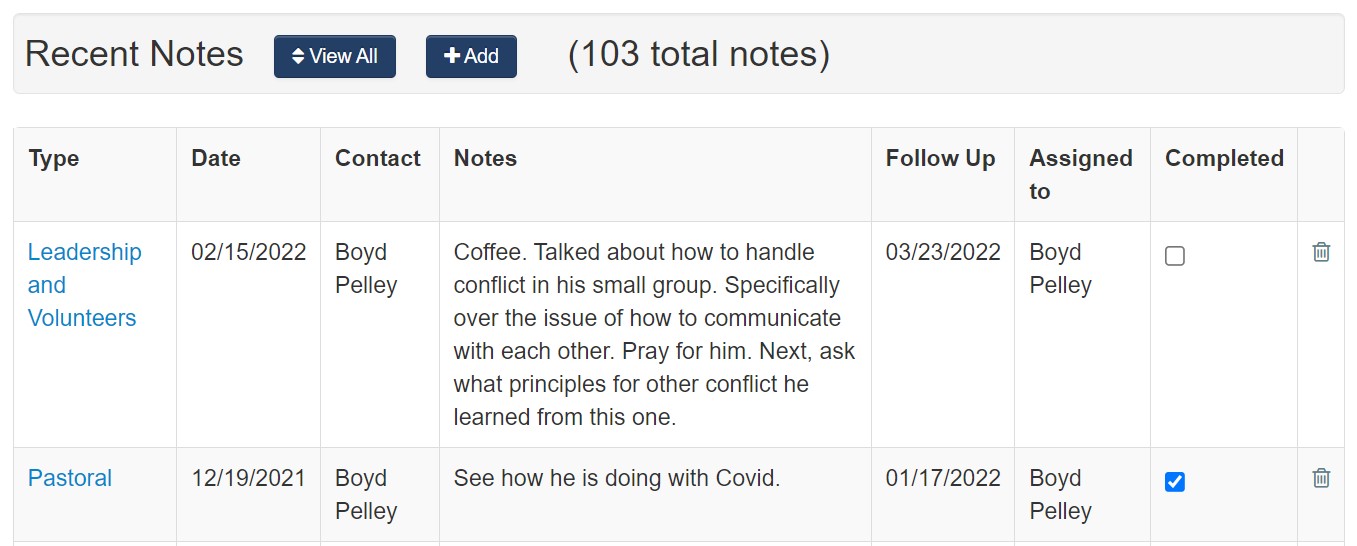Mark the 02/15/2022 note as completed
Screen dimensions: 1357x546
[x=1175, y=256]
